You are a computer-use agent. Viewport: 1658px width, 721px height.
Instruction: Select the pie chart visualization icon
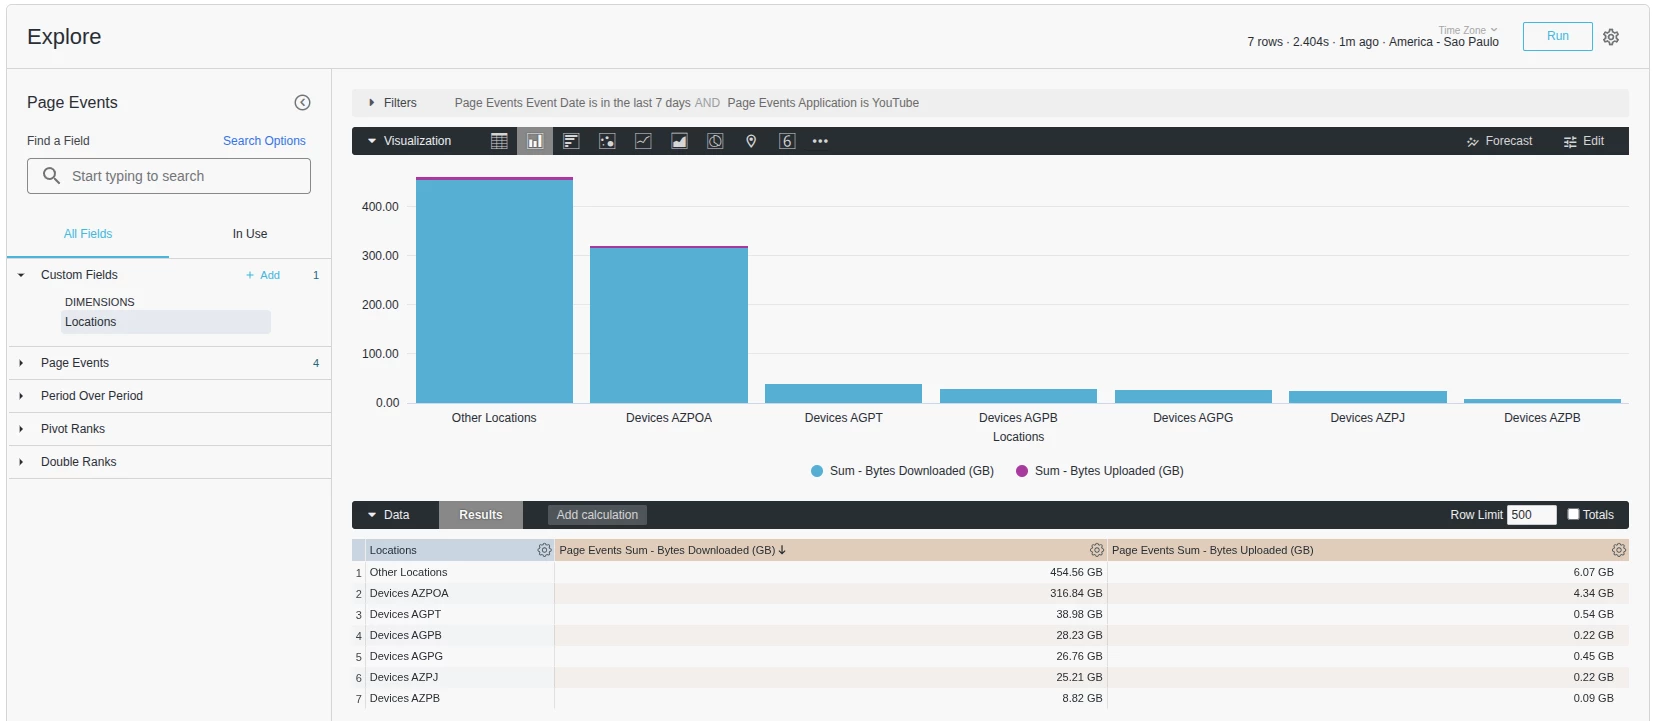tap(715, 141)
